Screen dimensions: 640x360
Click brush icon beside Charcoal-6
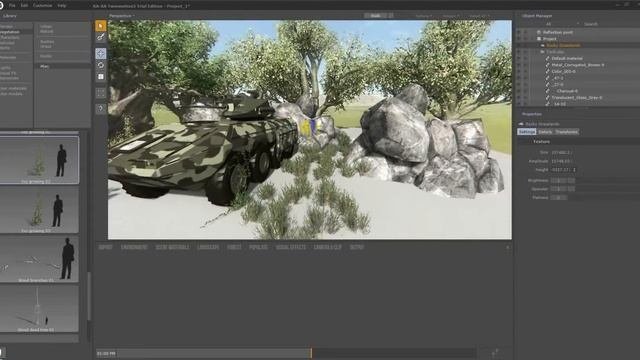pos(548,91)
